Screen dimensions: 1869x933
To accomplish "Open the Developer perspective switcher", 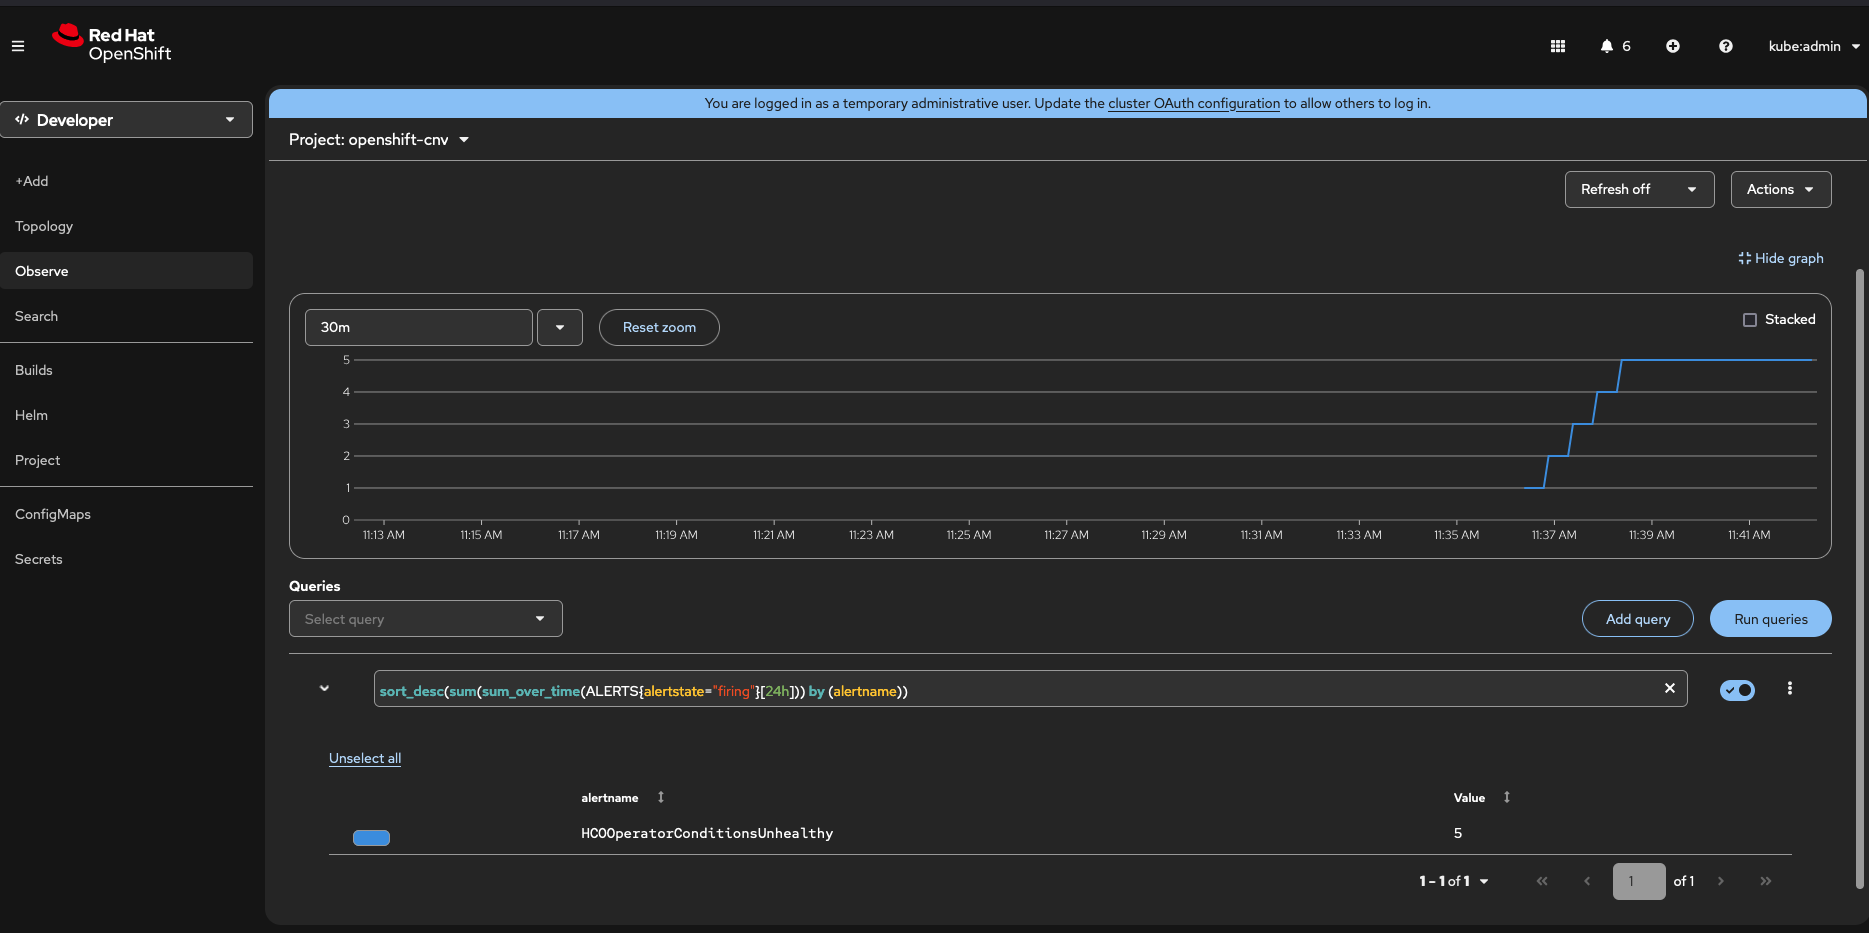I will 126,120.
